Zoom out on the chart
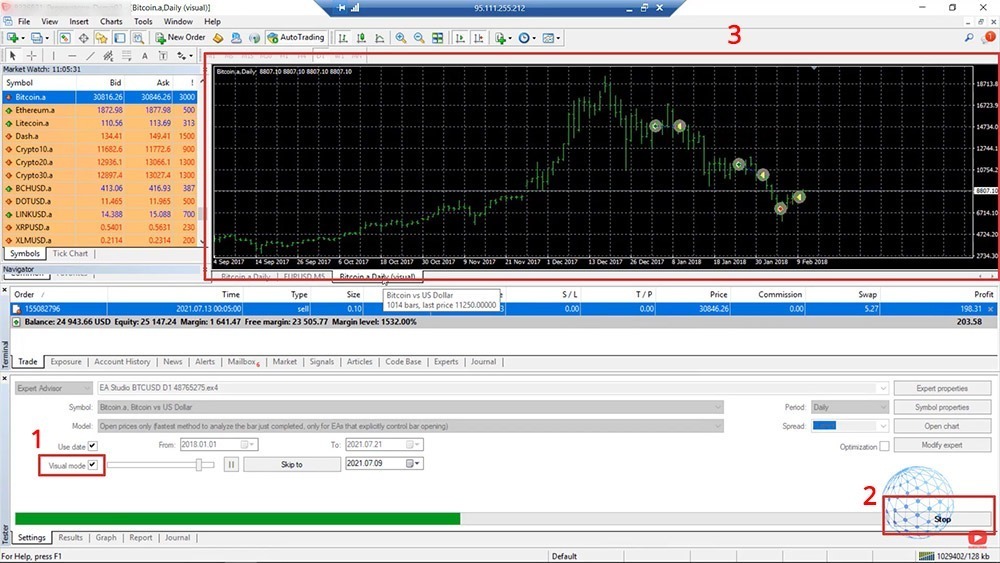 419,38
